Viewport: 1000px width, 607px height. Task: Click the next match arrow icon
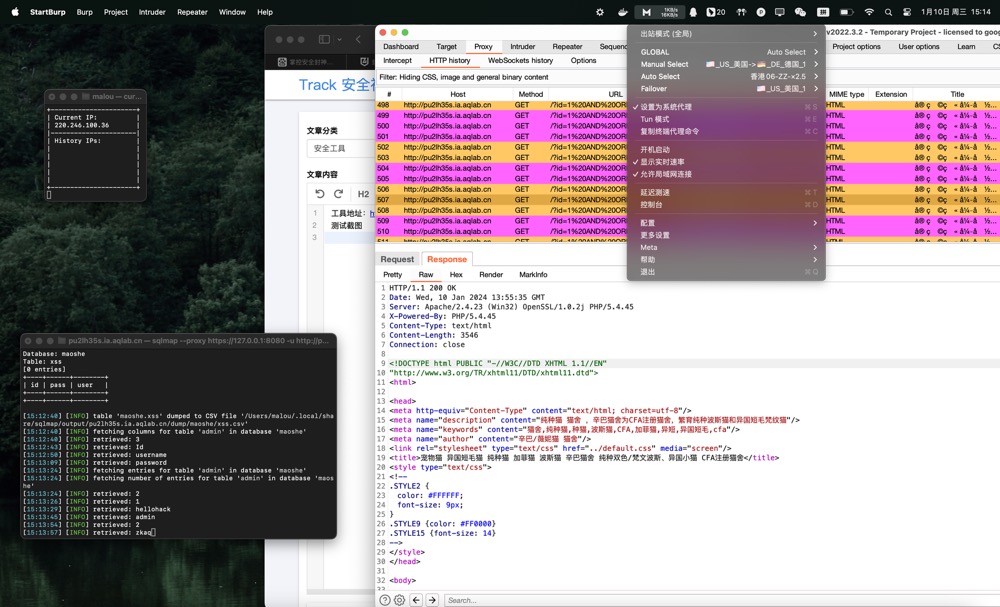point(432,600)
